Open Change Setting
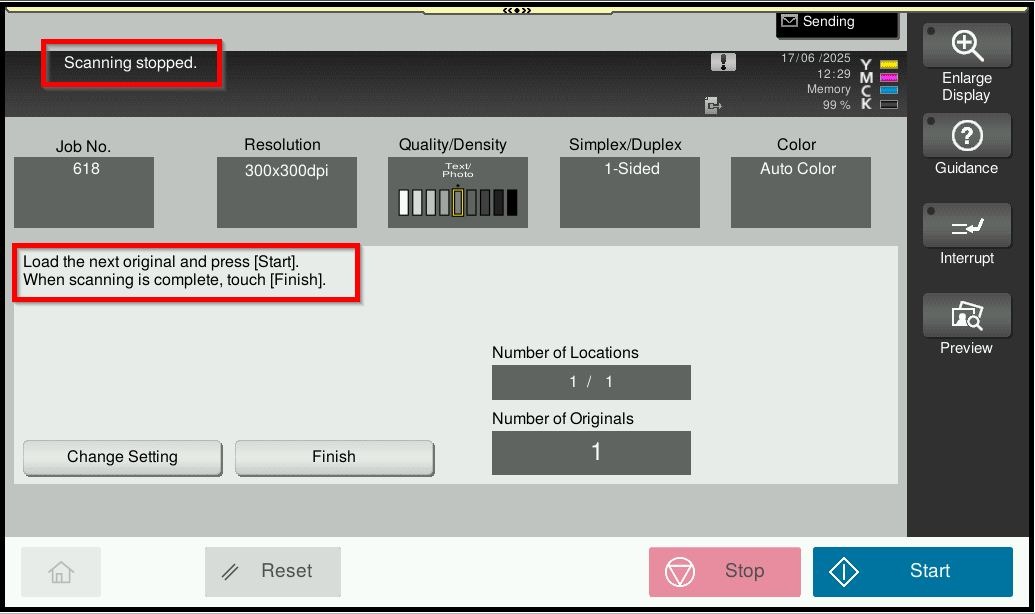1035x614 pixels. click(x=122, y=457)
